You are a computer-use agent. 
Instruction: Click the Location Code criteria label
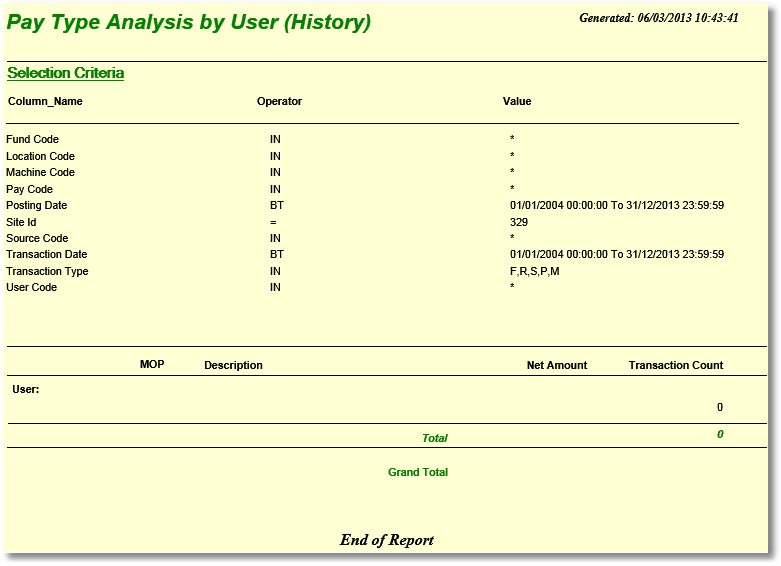click(40, 156)
